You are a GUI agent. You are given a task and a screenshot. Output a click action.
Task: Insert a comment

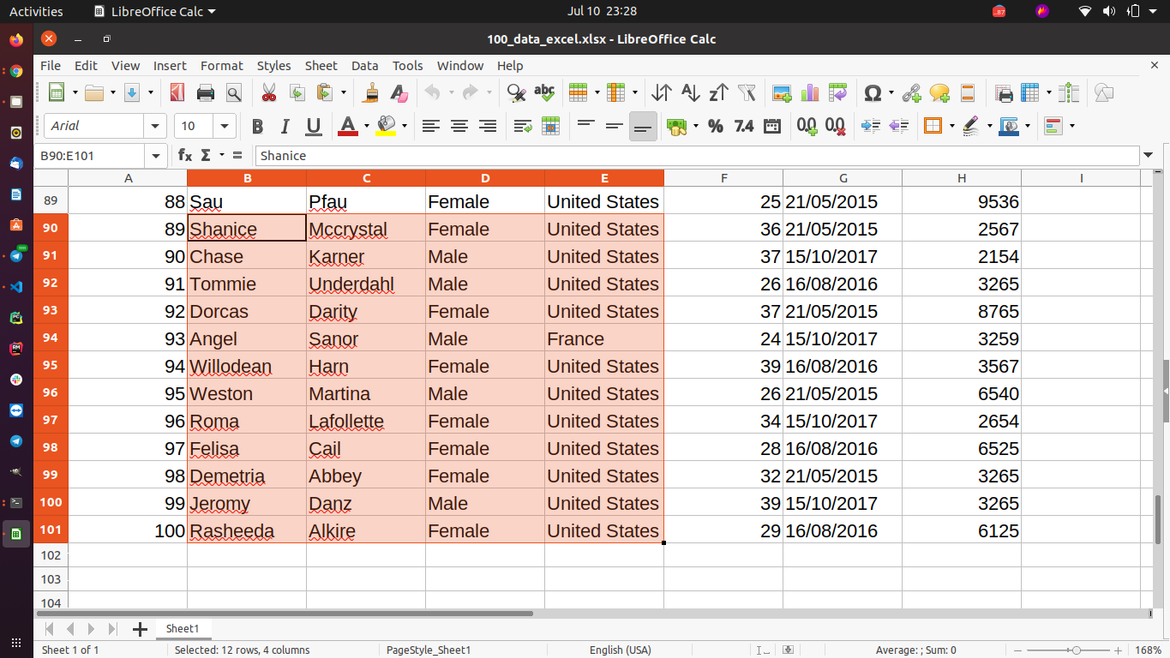click(938, 92)
